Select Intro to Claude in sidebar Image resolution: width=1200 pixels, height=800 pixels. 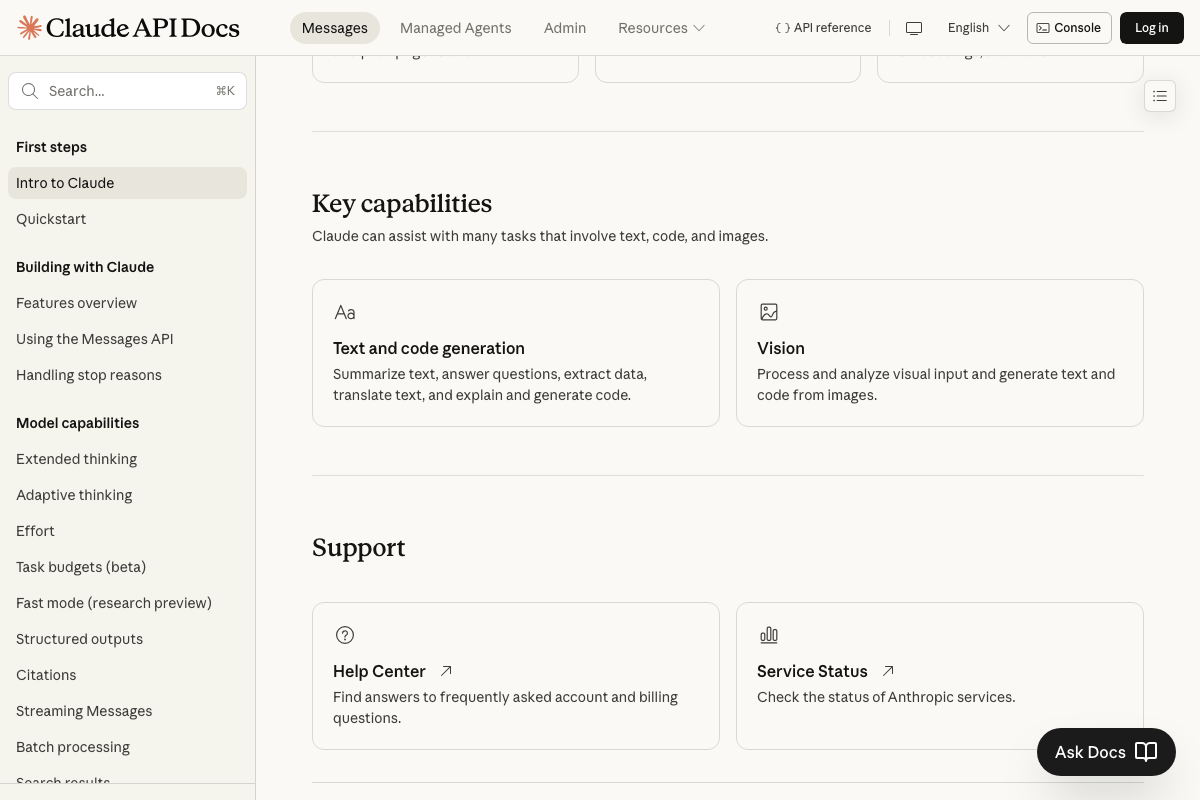127,183
